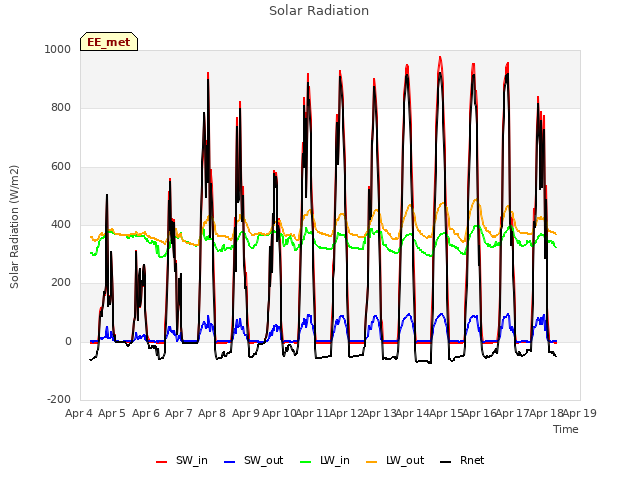
Task: Select the Rnet legend label
Action: click(472, 460)
